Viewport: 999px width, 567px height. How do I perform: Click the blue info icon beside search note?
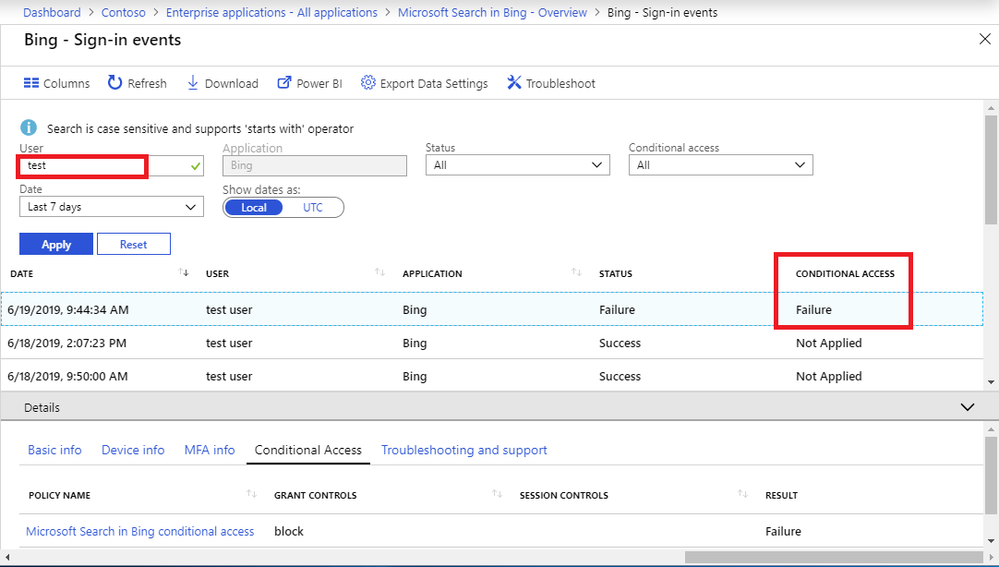coord(29,128)
